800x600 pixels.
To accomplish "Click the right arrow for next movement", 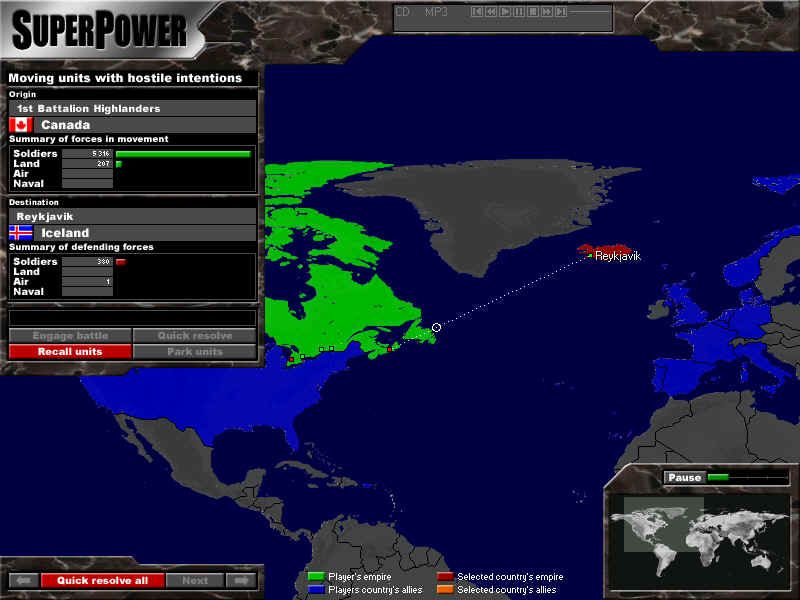I will tap(240, 580).
